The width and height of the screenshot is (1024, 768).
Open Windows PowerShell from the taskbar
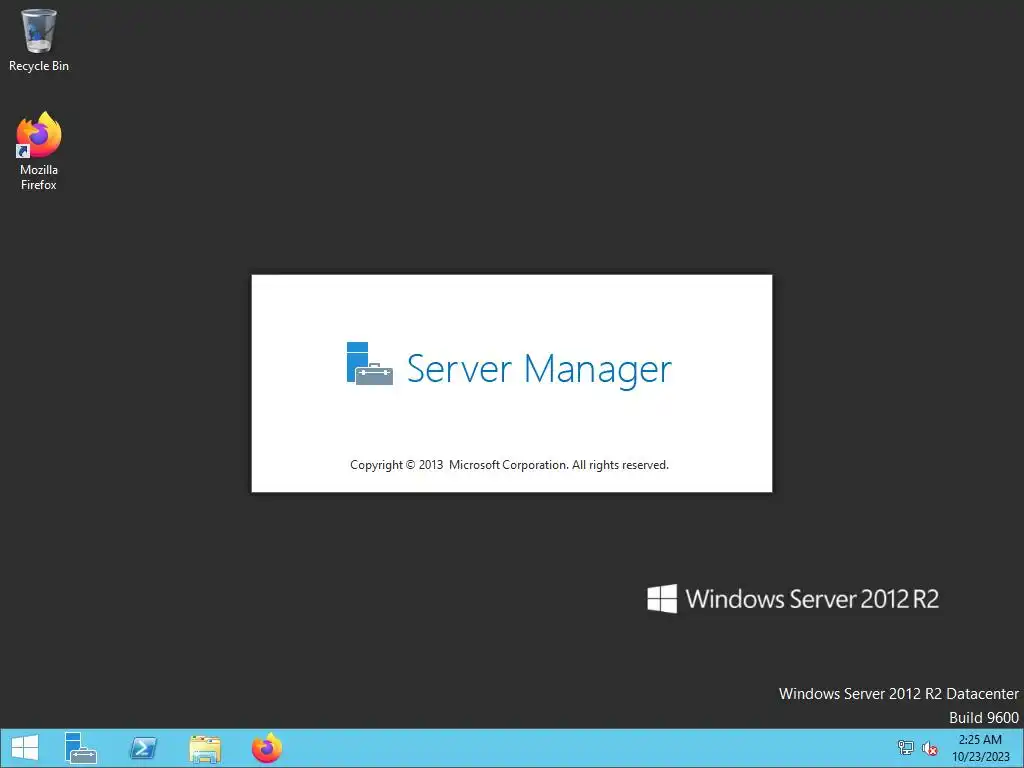pos(143,748)
